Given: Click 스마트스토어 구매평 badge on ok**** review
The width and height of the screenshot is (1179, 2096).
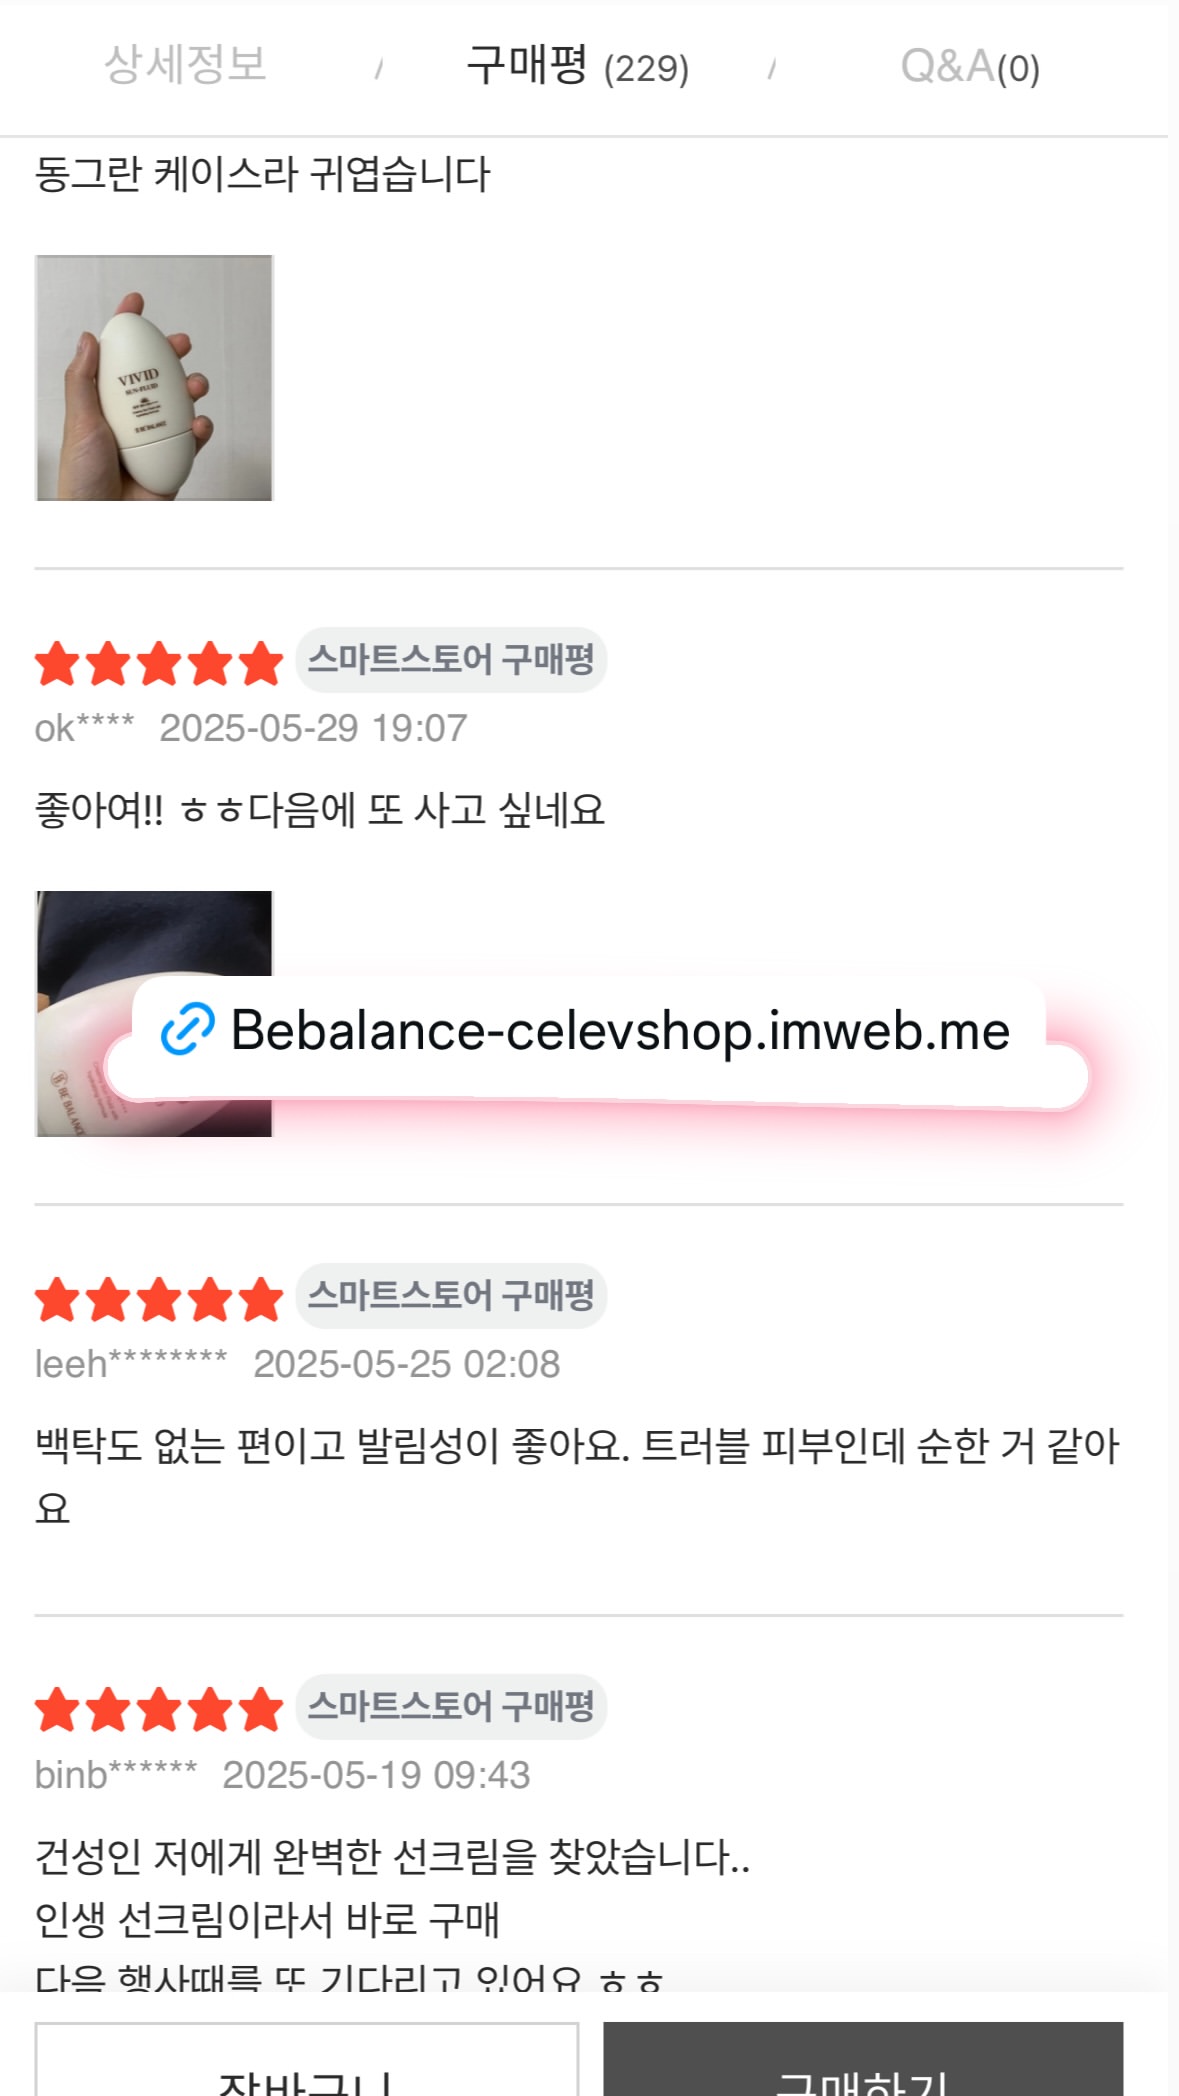Looking at the screenshot, I should (x=451, y=660).
